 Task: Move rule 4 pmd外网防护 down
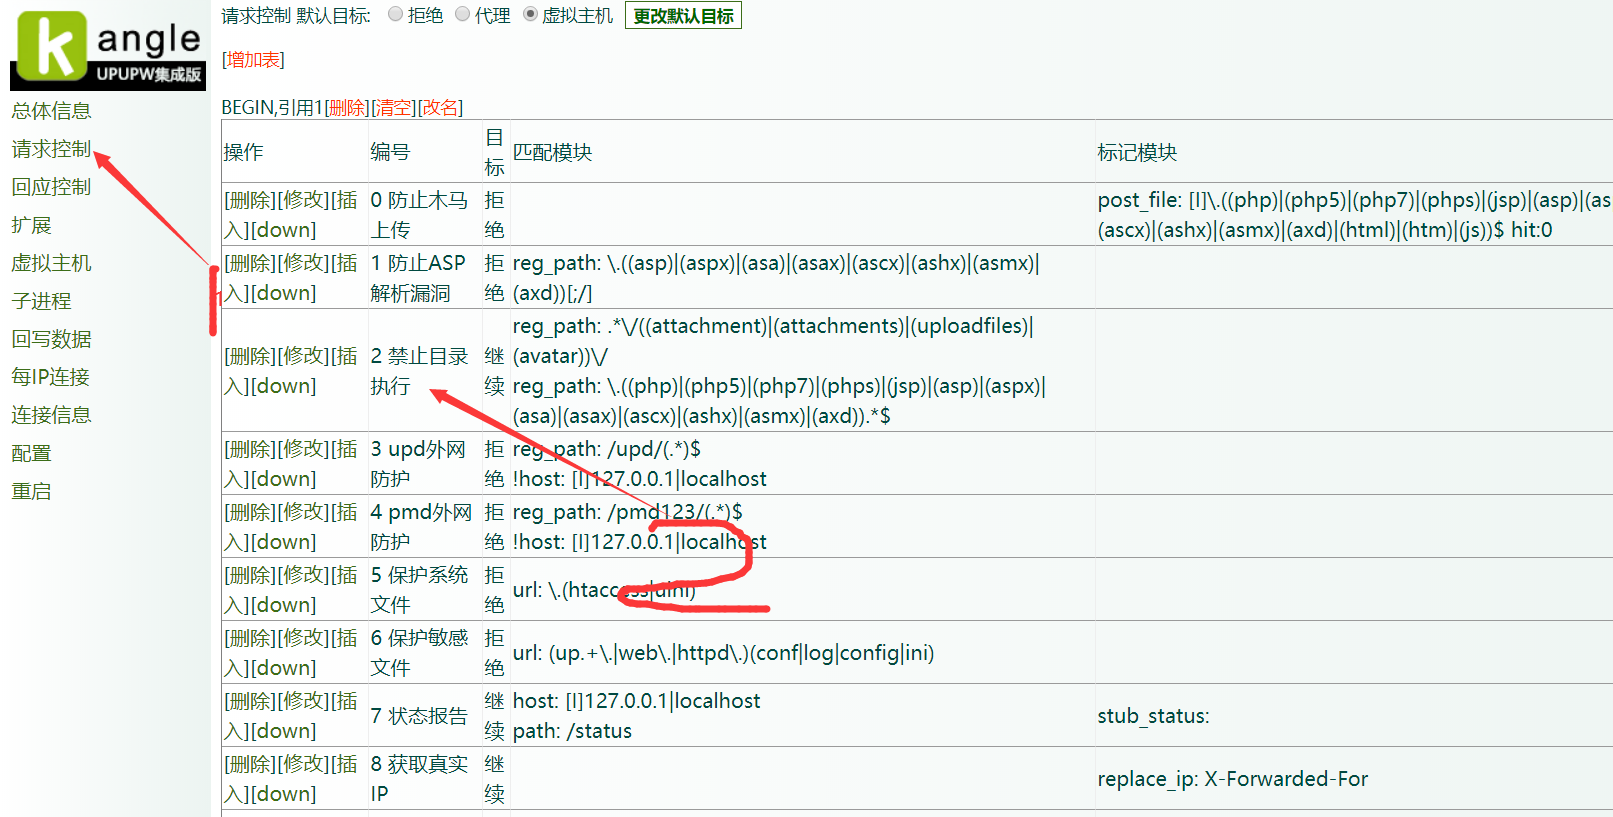point(283,543)
